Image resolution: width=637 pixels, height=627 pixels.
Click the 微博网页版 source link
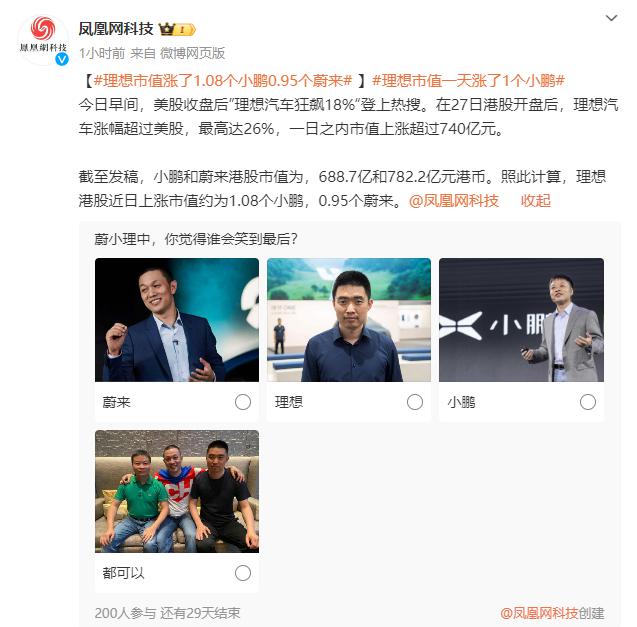click(x=192, y=53)
